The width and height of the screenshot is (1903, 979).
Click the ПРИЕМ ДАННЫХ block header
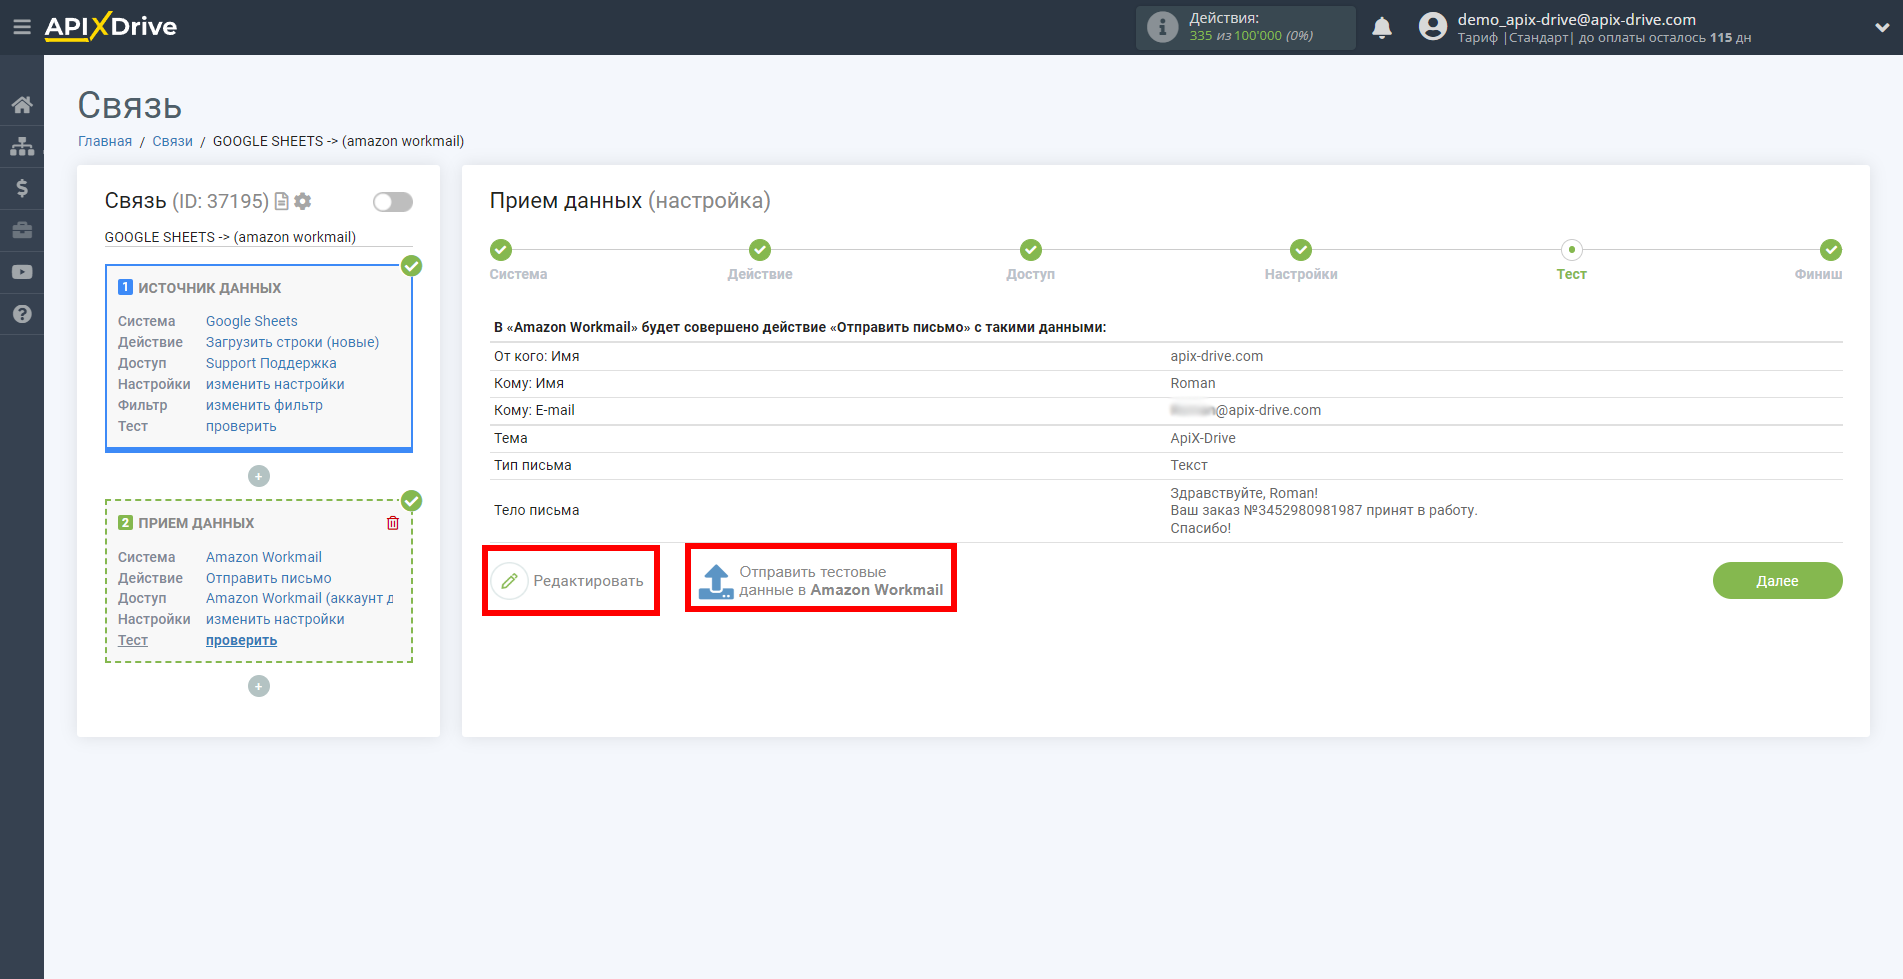point(196,523)
